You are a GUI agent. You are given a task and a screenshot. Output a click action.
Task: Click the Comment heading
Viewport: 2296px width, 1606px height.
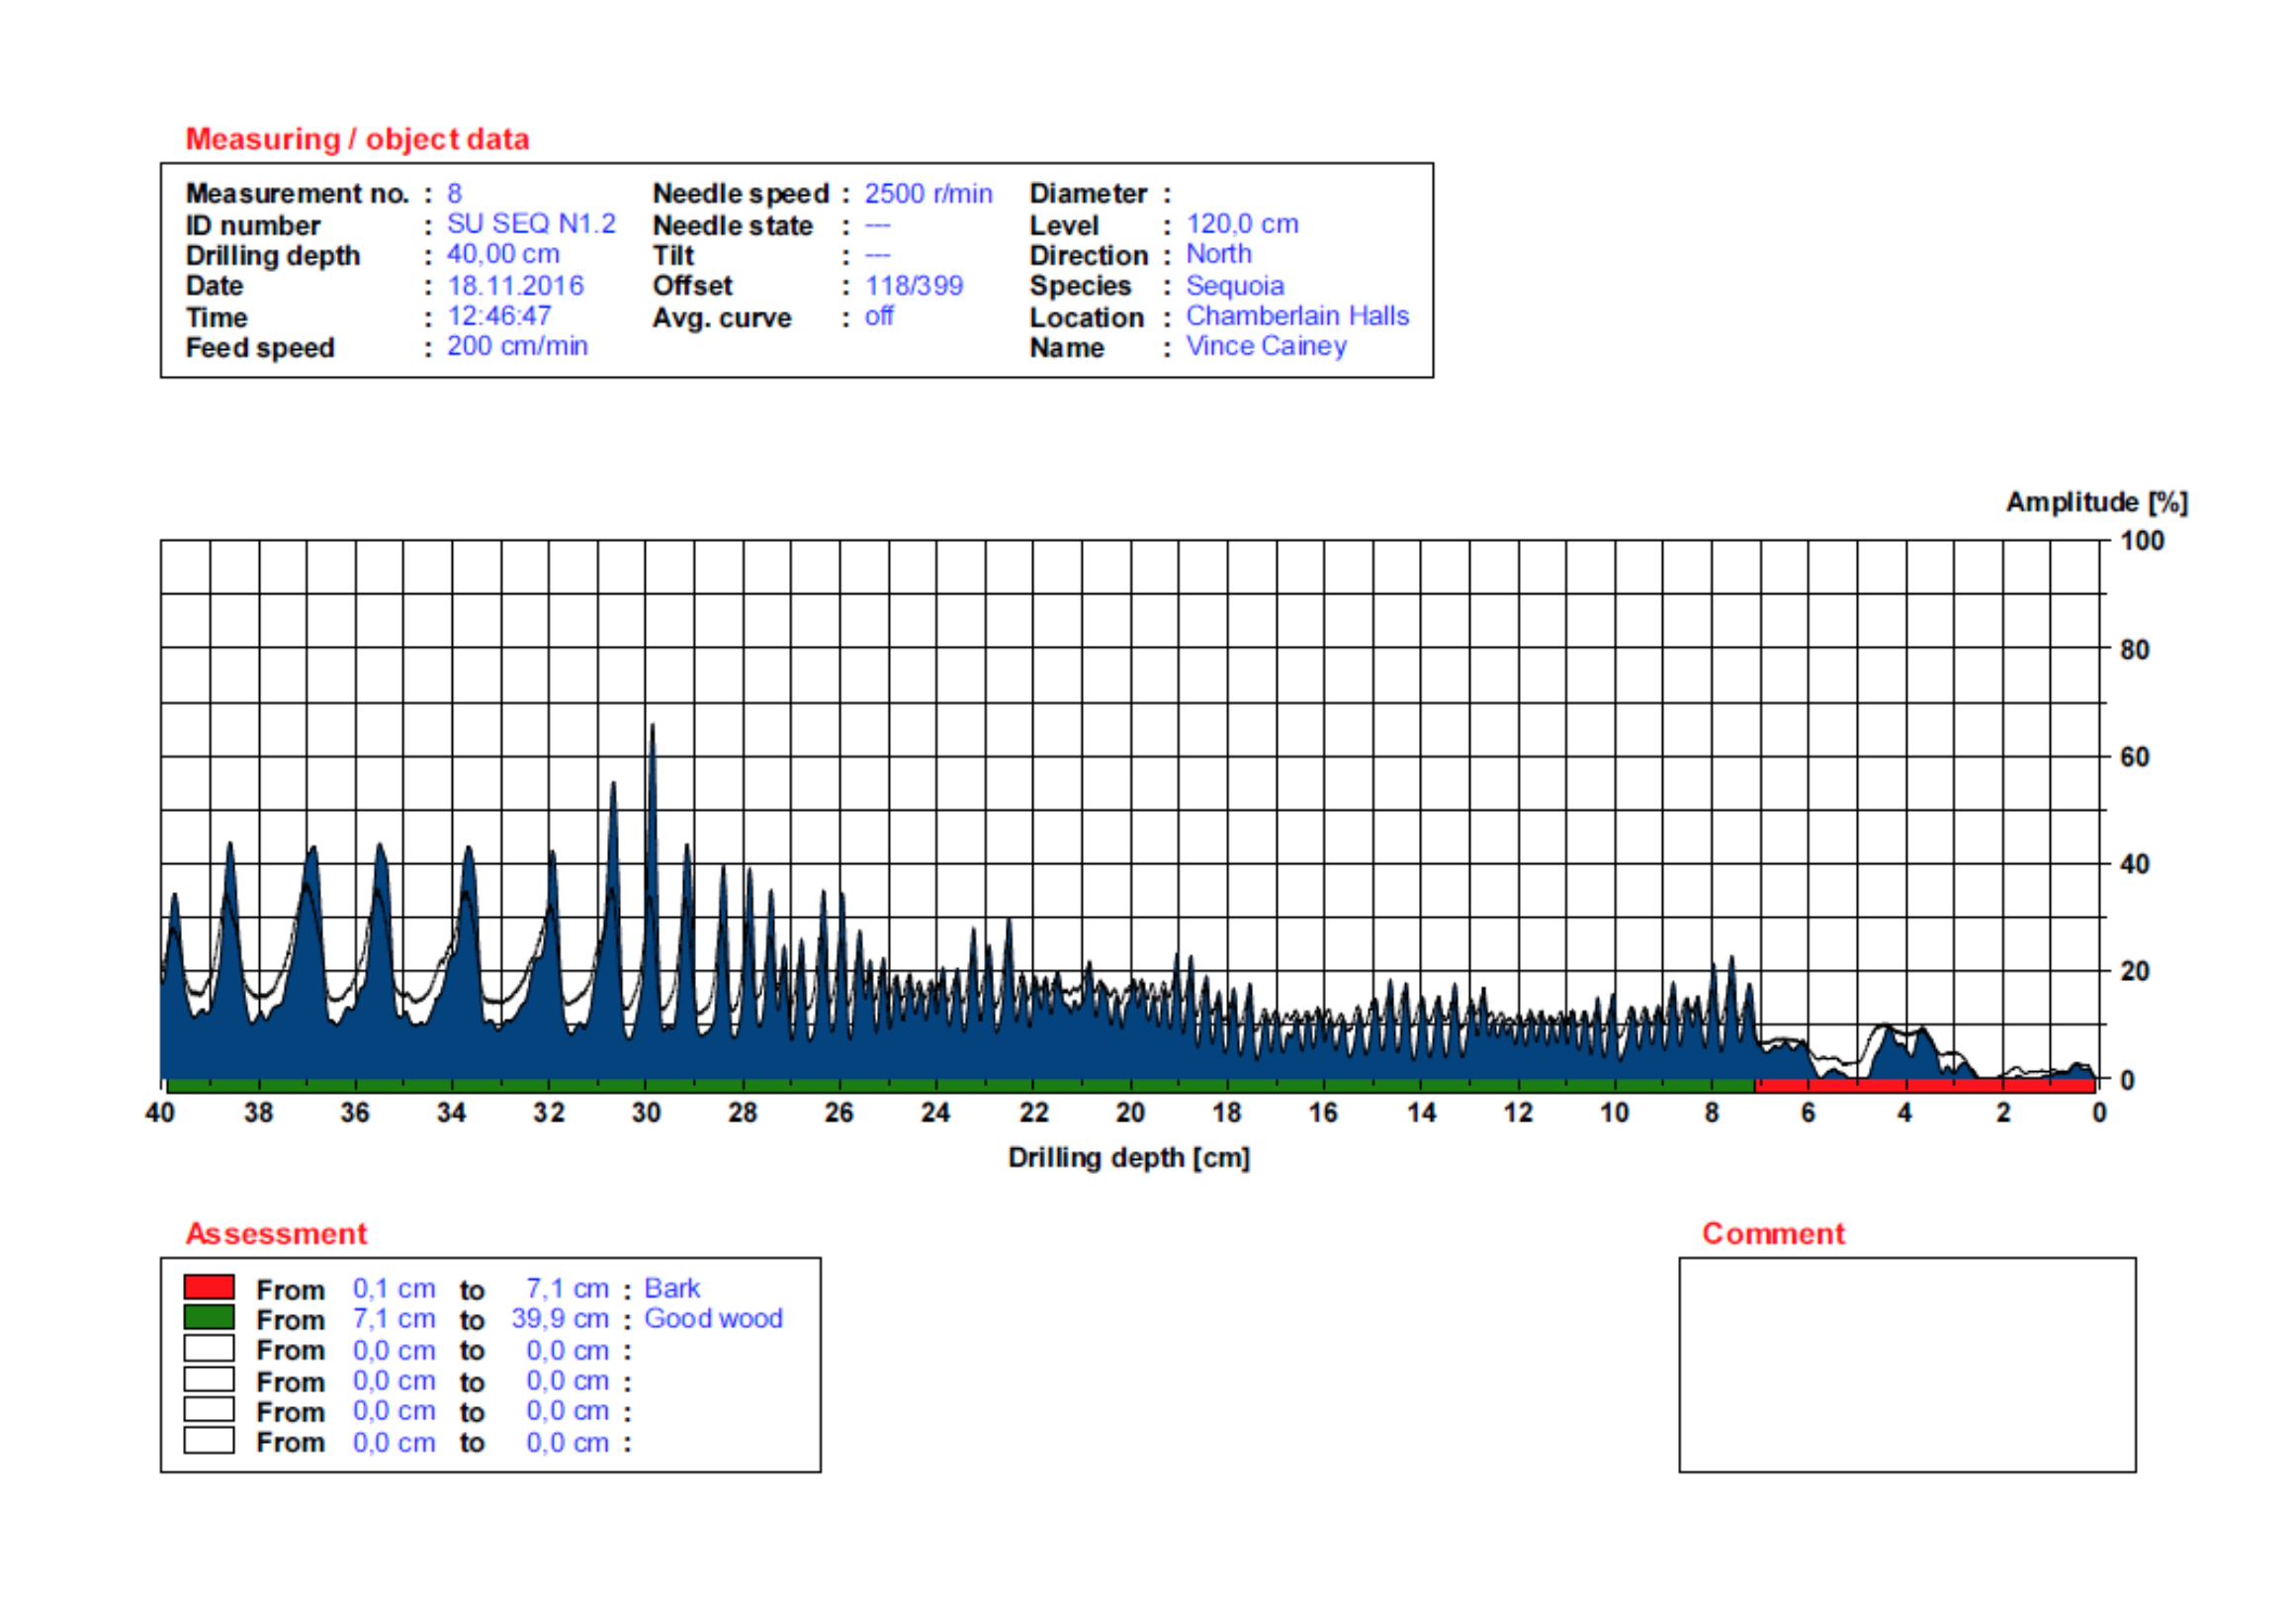click(1773, 1233)
